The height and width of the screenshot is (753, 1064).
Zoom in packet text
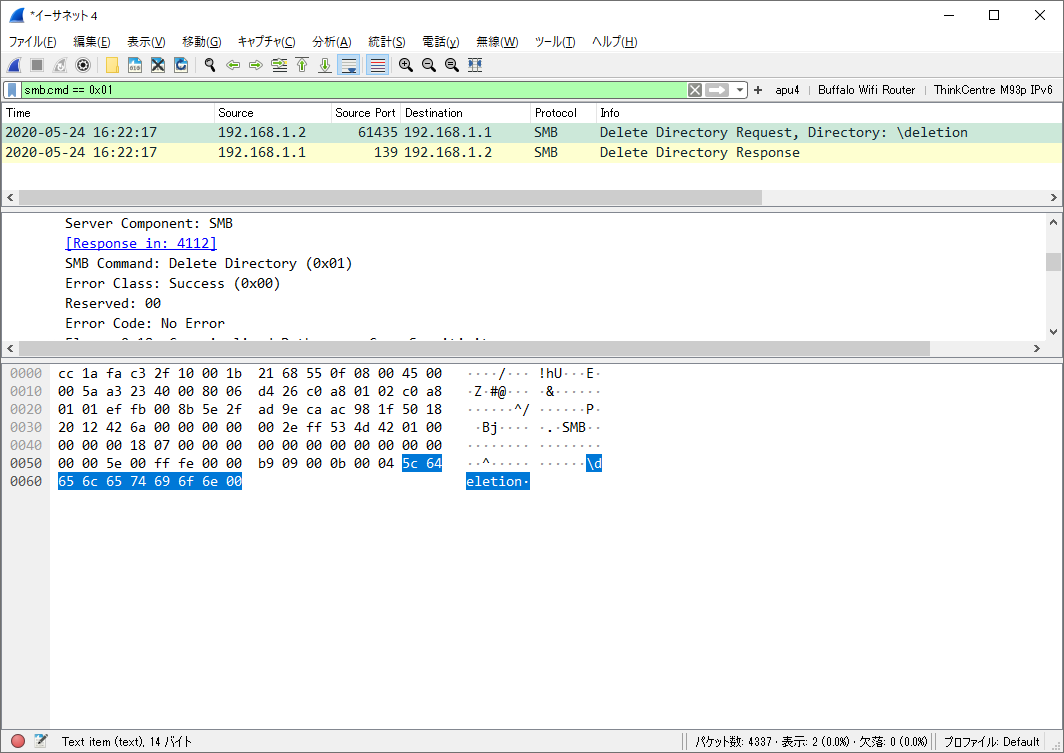click(406, 65)
